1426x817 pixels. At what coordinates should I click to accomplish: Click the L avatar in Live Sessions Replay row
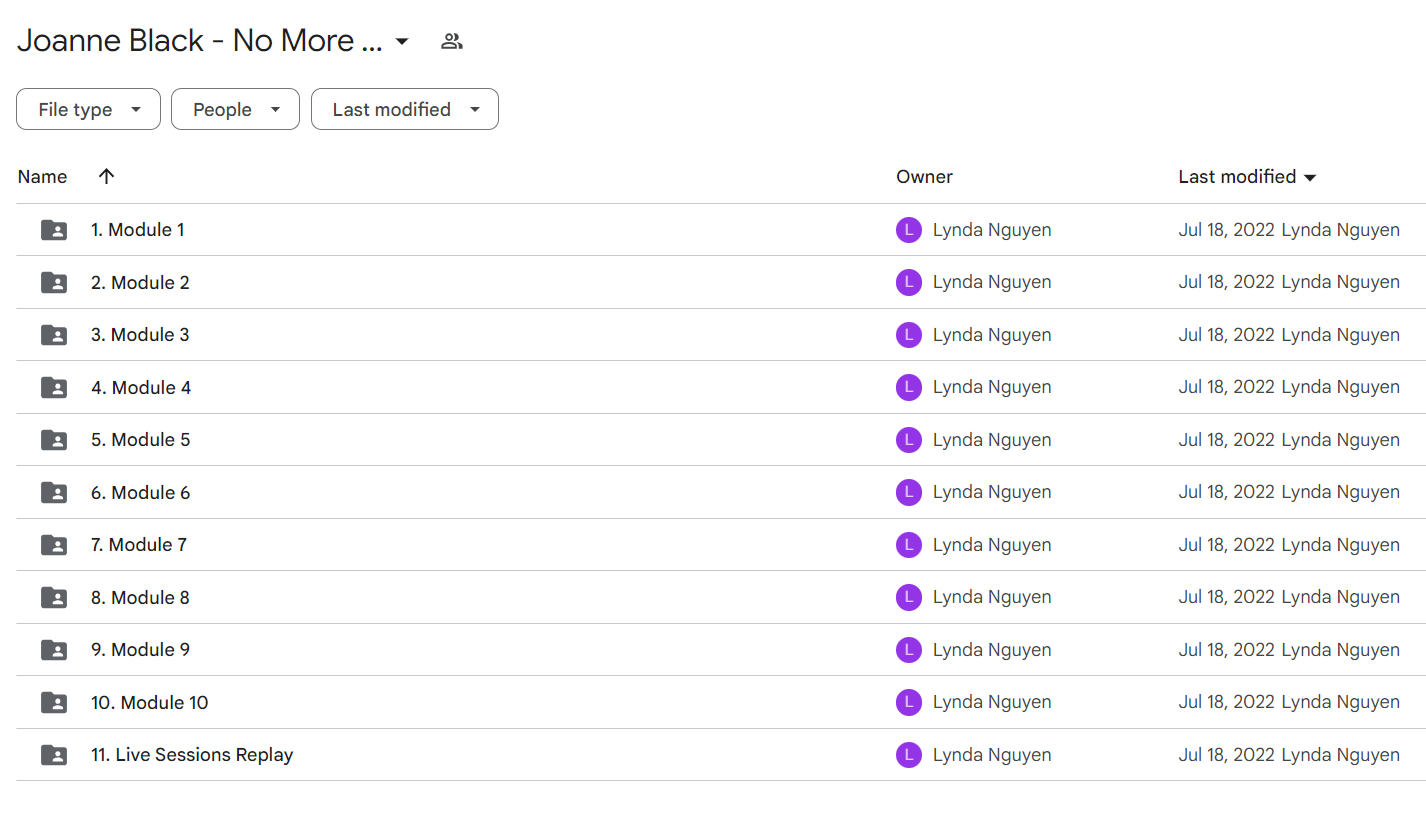908,755
